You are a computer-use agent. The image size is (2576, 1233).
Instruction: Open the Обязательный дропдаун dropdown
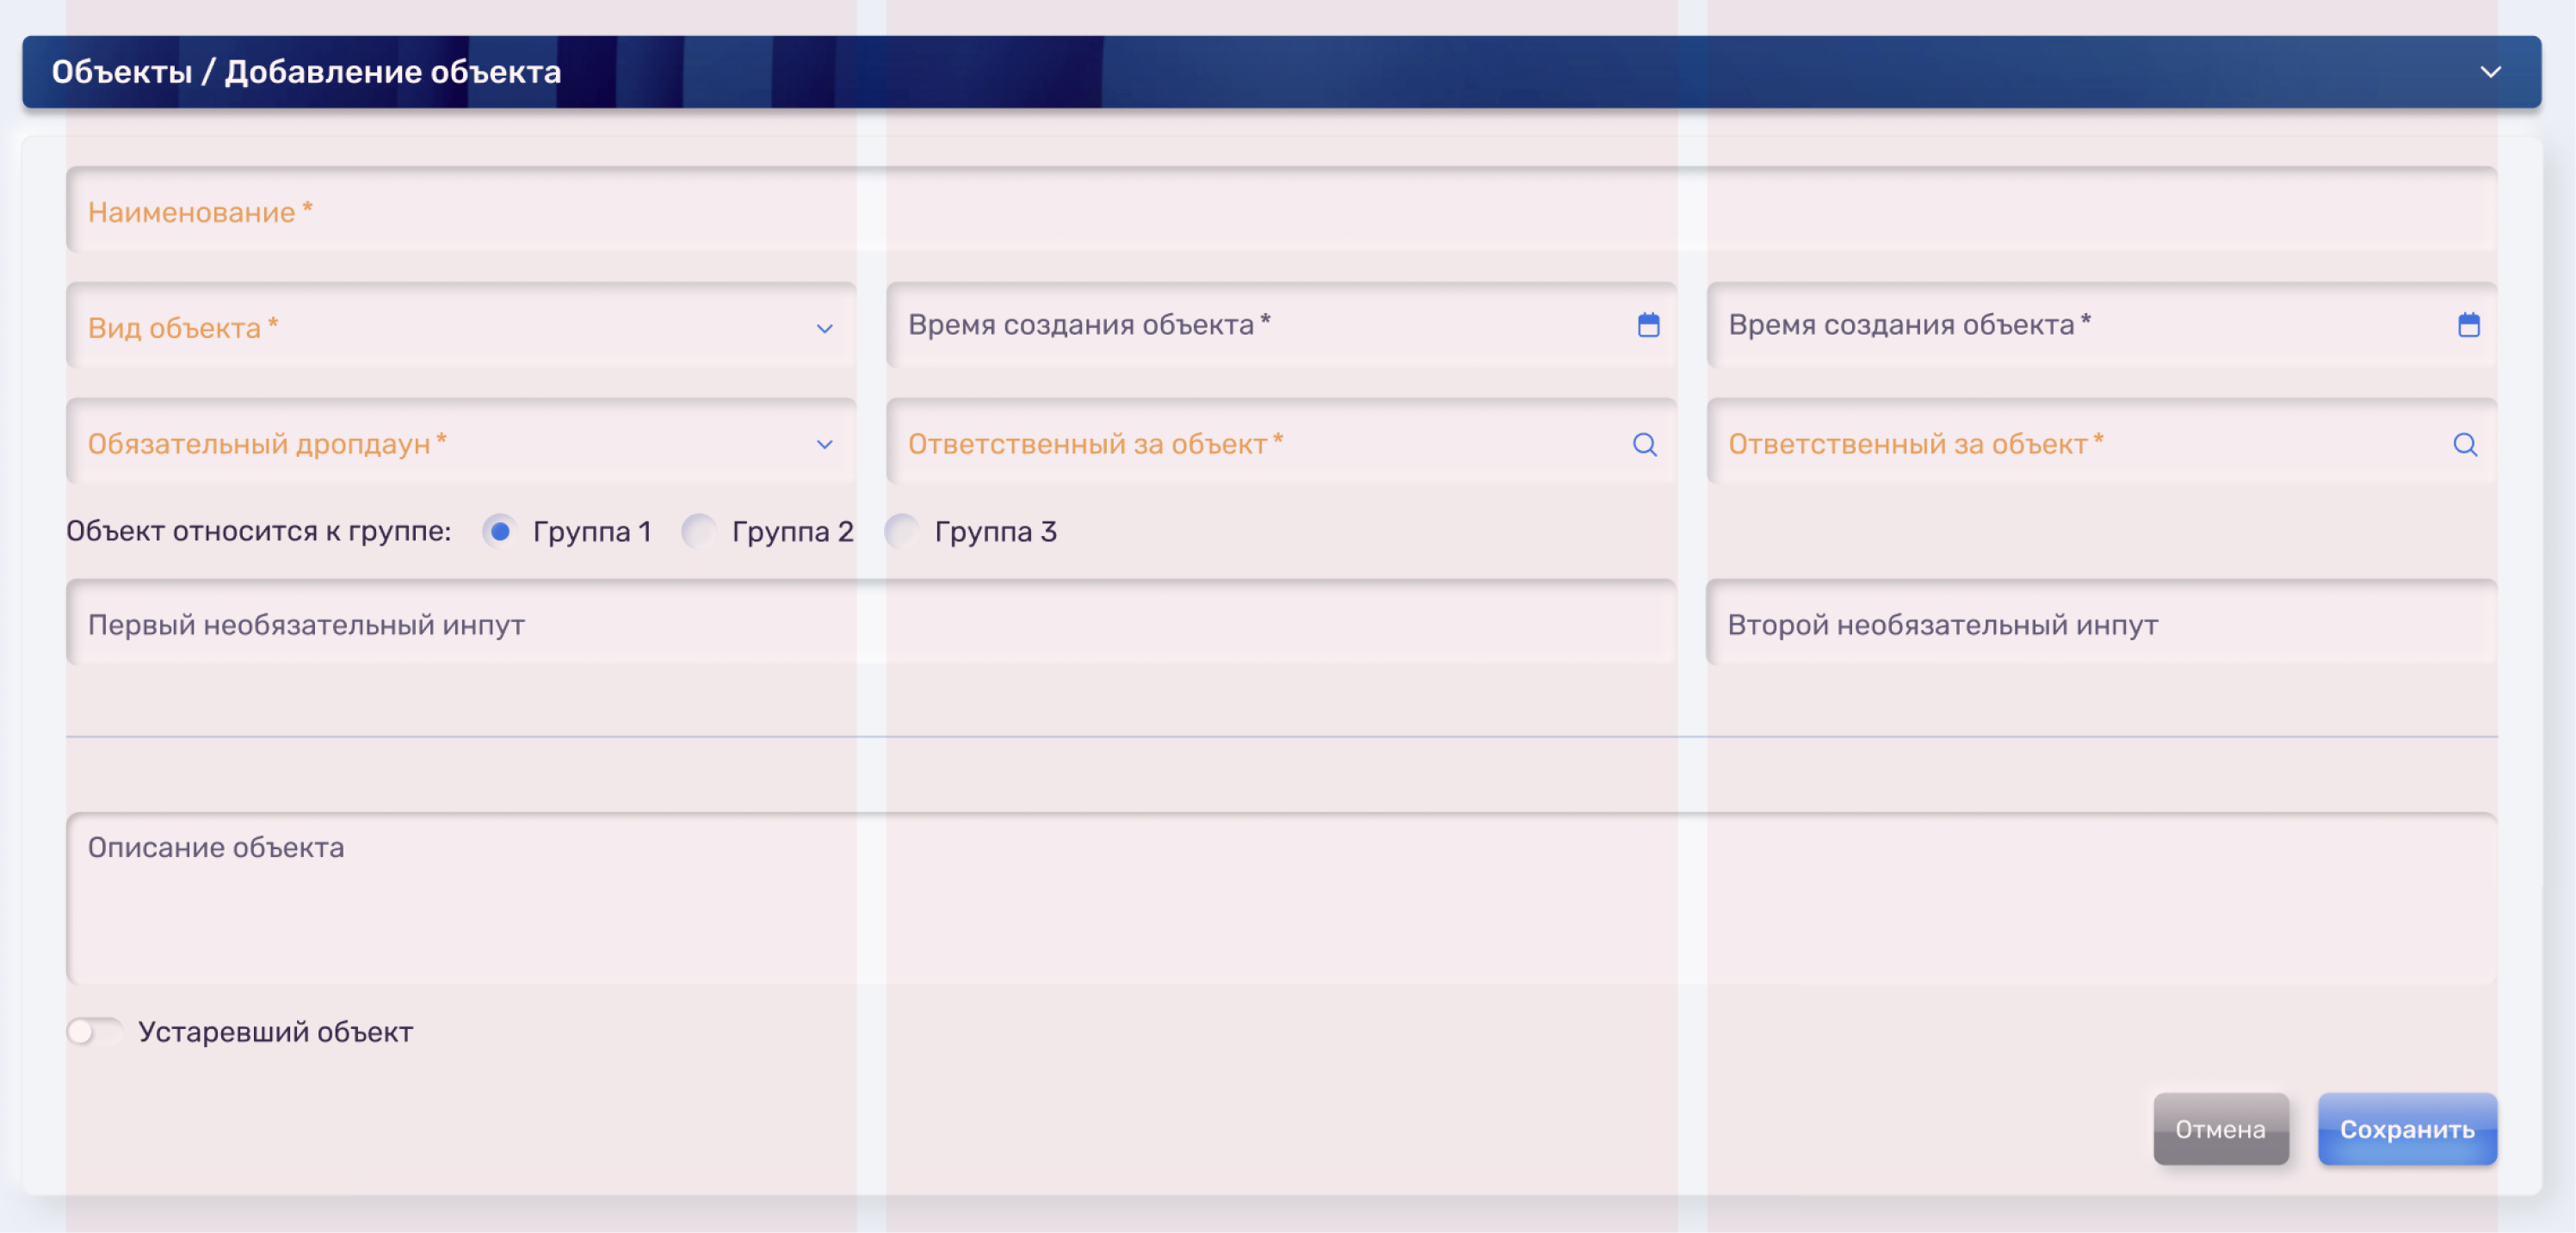[x=461, y=442]
